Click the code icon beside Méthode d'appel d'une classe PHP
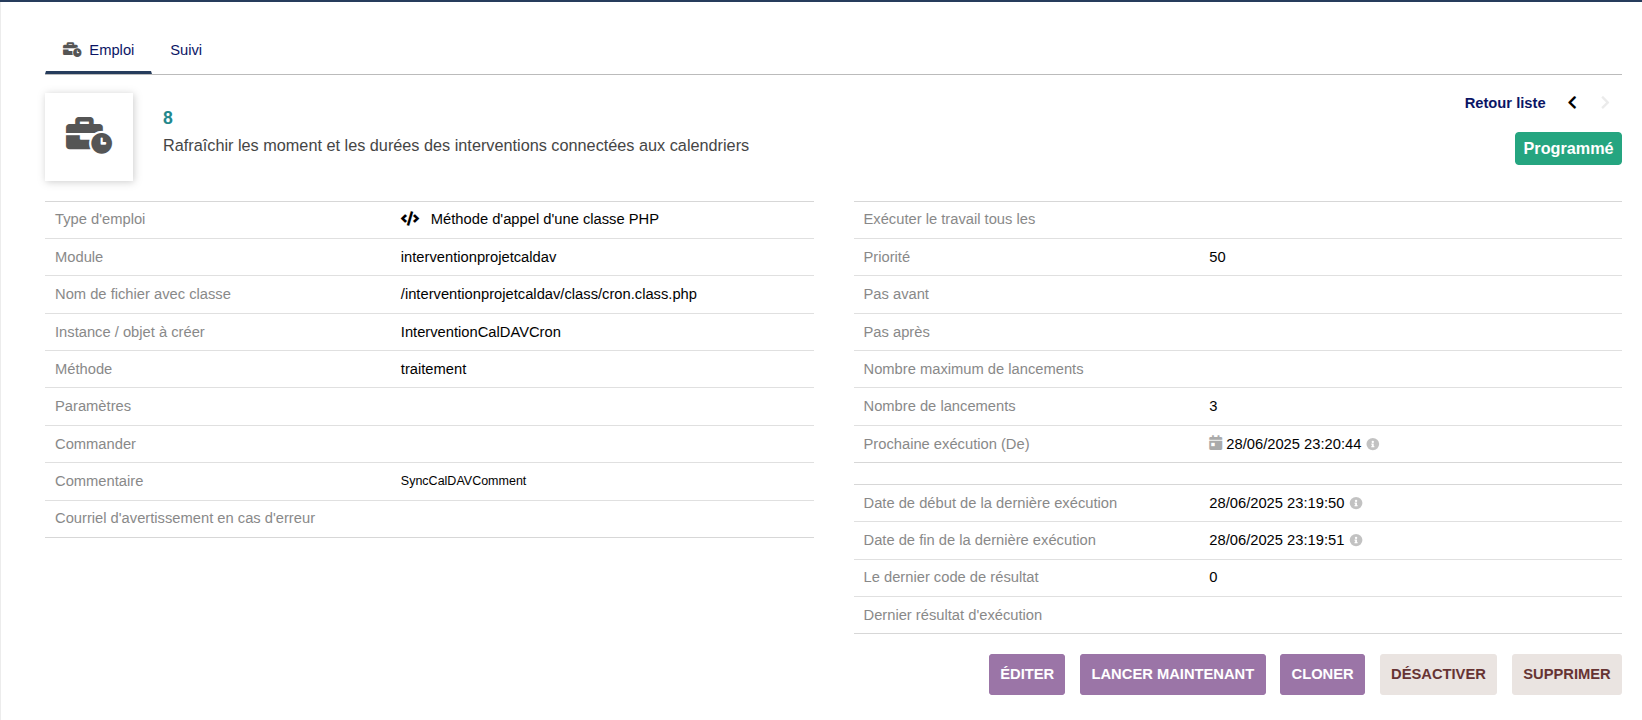 coord(410,219)
